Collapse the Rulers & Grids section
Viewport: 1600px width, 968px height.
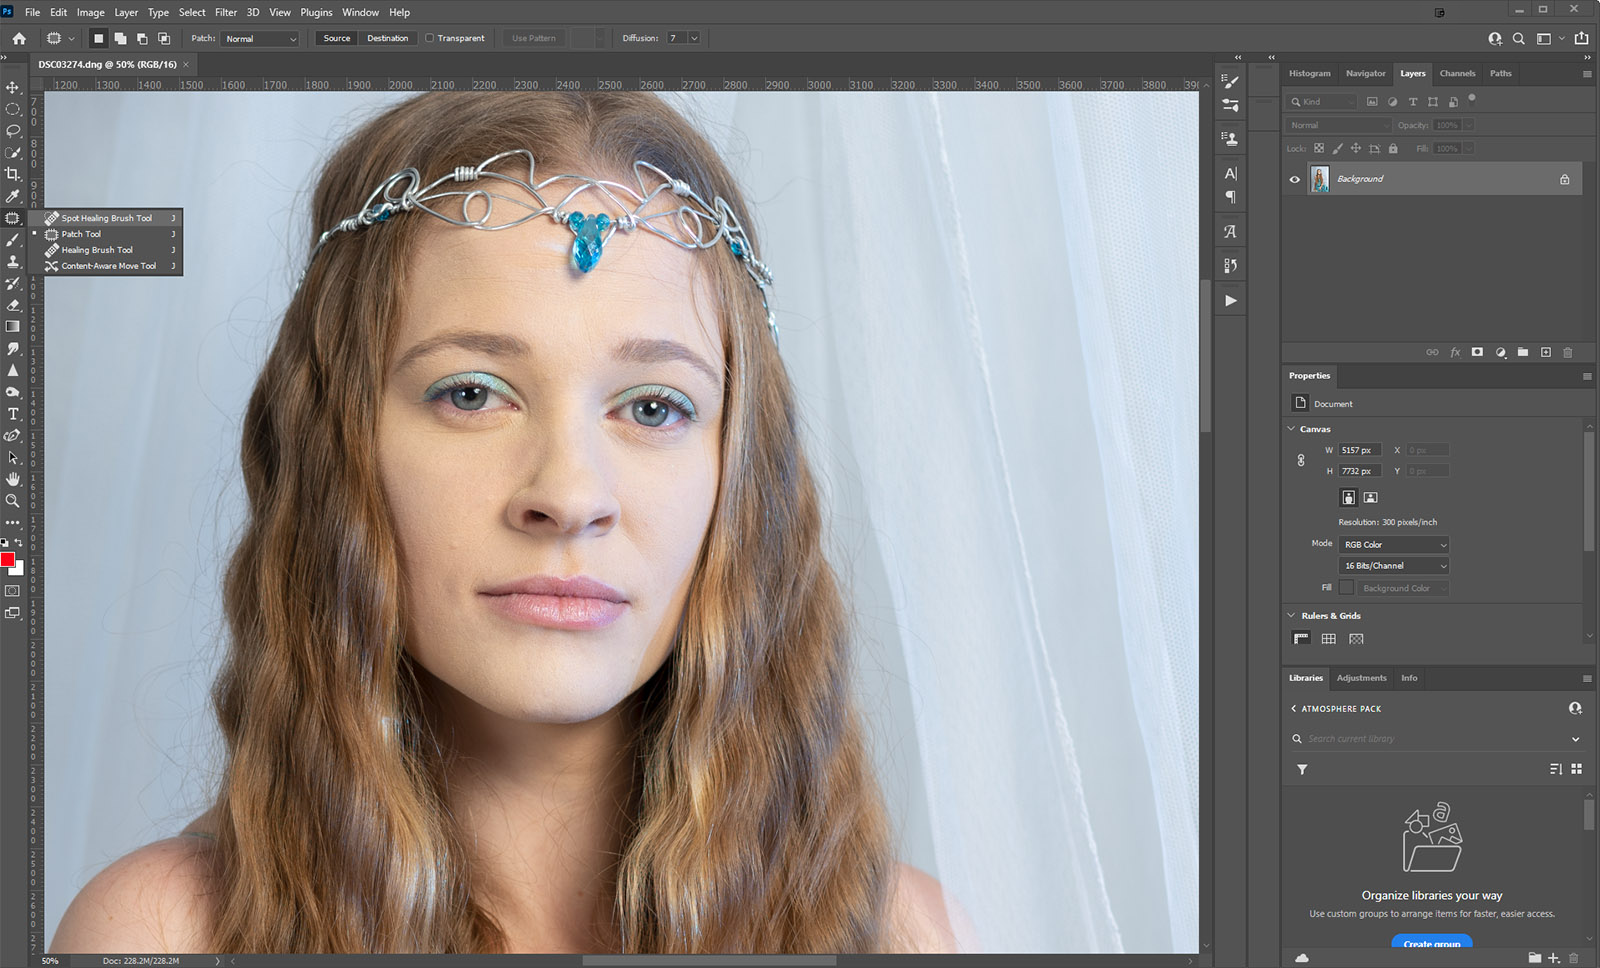pyautogui.click(x=1291, y=616)
